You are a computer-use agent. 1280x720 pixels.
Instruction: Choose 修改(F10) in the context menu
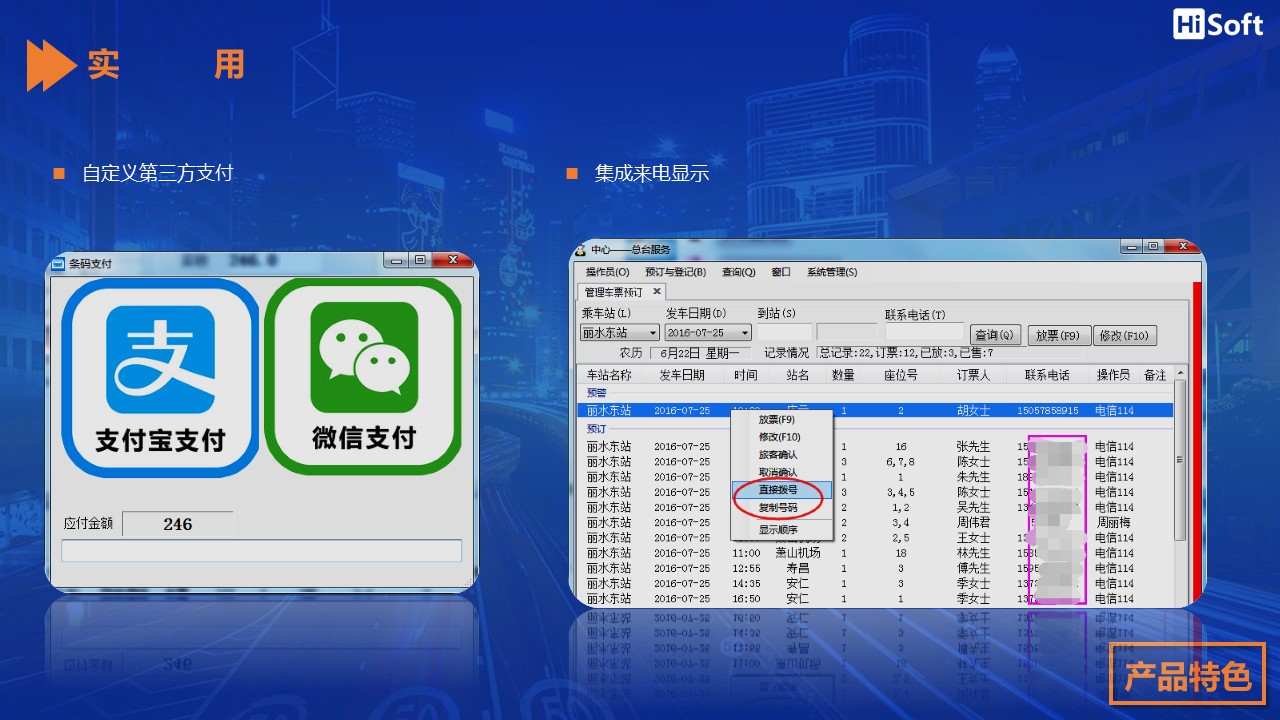pyautogui.click(x=781, y=437)
